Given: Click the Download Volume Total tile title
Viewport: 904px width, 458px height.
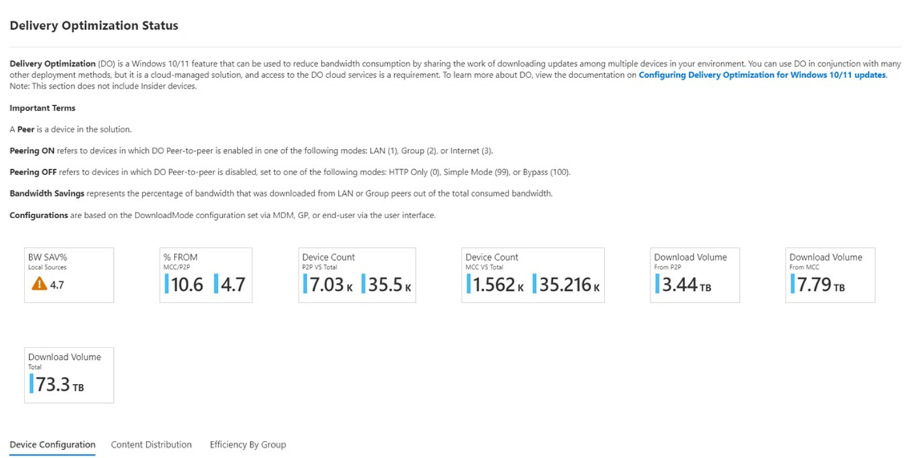Looking at the screenshot, I should pos(64,357).
